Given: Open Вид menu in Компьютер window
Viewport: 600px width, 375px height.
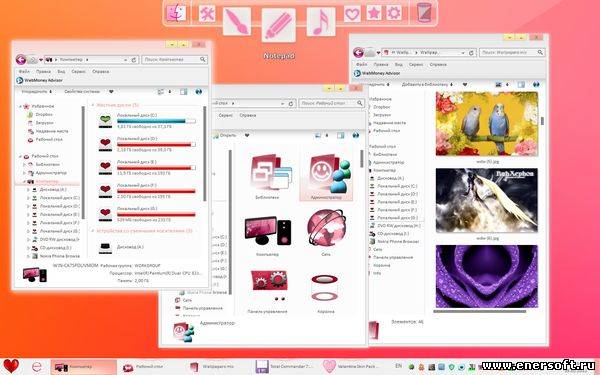Looking at the screenshot, I should [x=61, y=72].
